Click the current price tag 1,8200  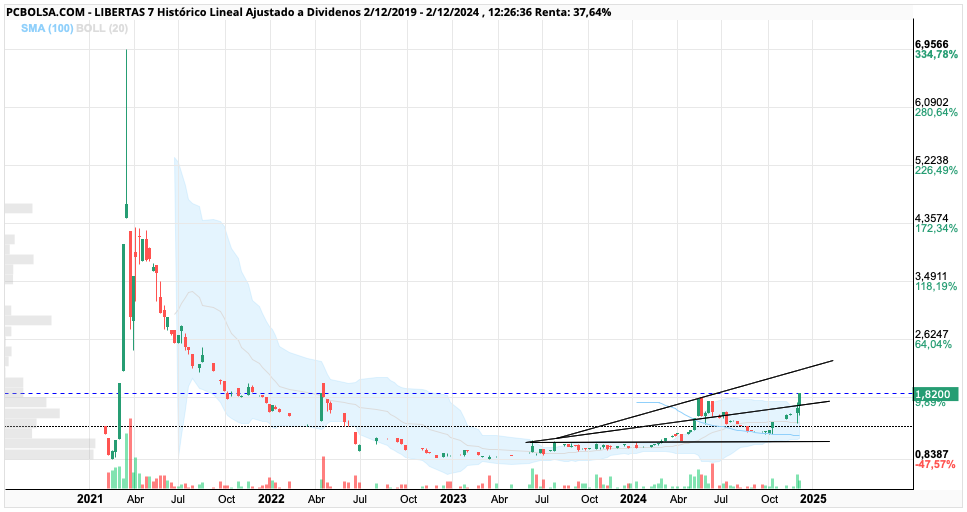click(936, 394)
